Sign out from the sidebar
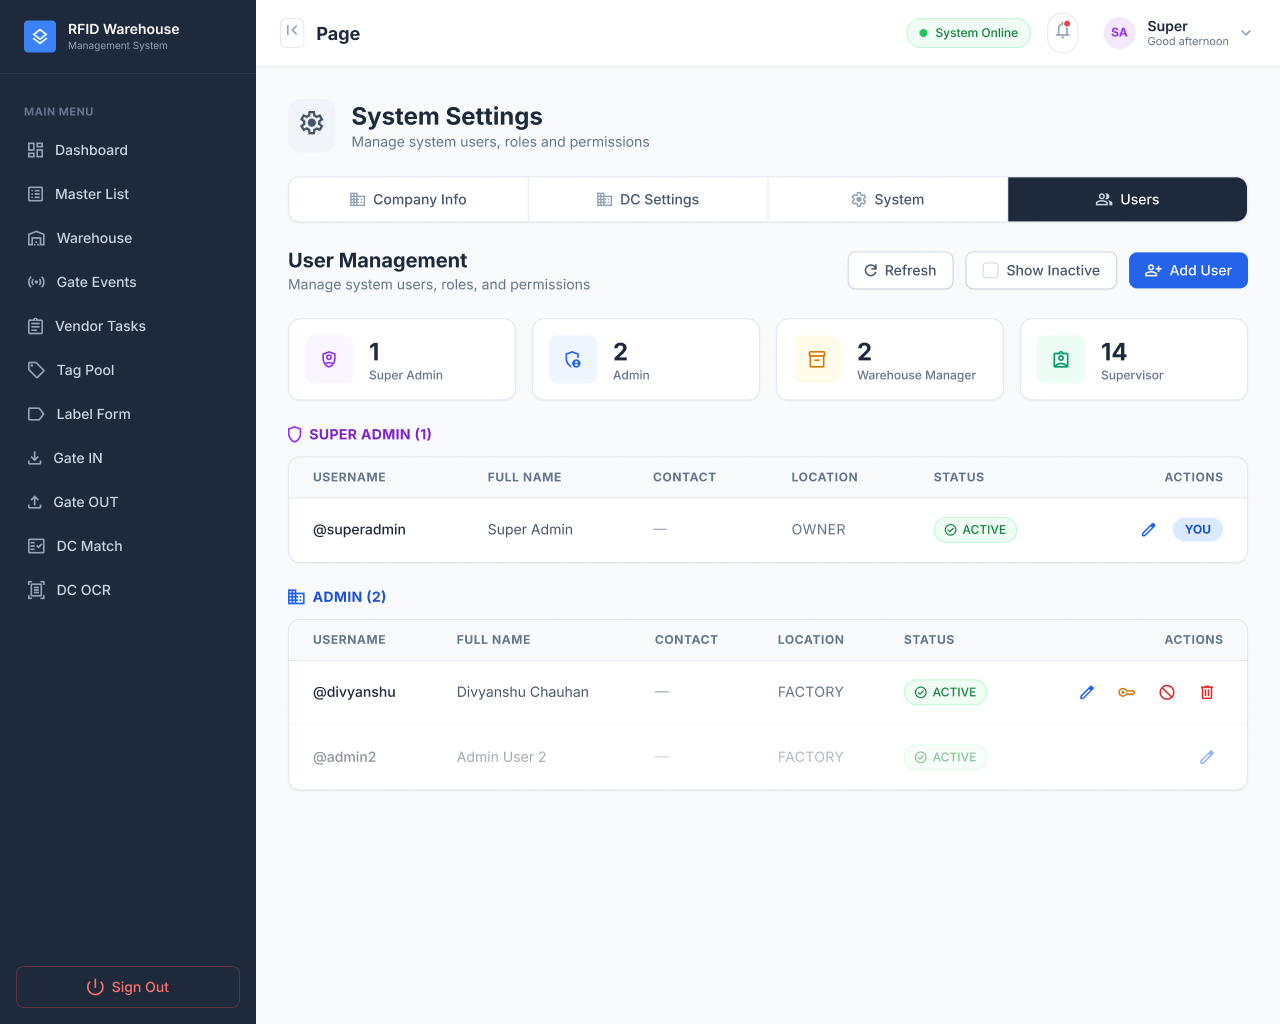 pos(128,987)
